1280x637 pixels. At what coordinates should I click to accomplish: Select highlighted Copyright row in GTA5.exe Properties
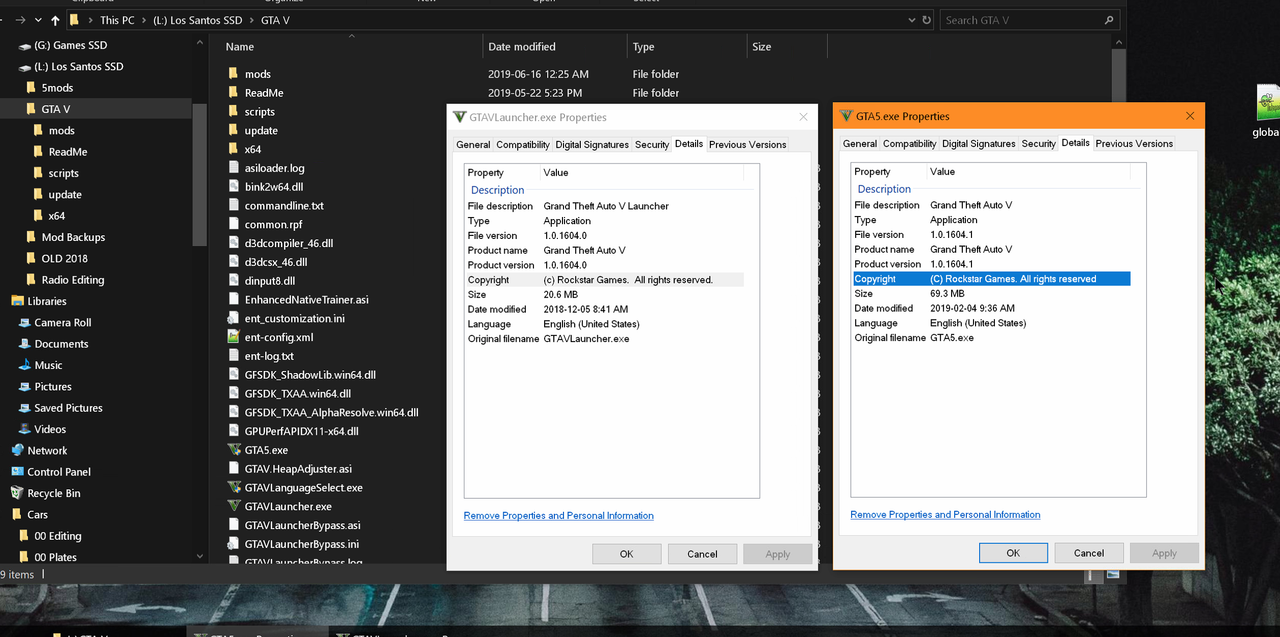point(991,279)
